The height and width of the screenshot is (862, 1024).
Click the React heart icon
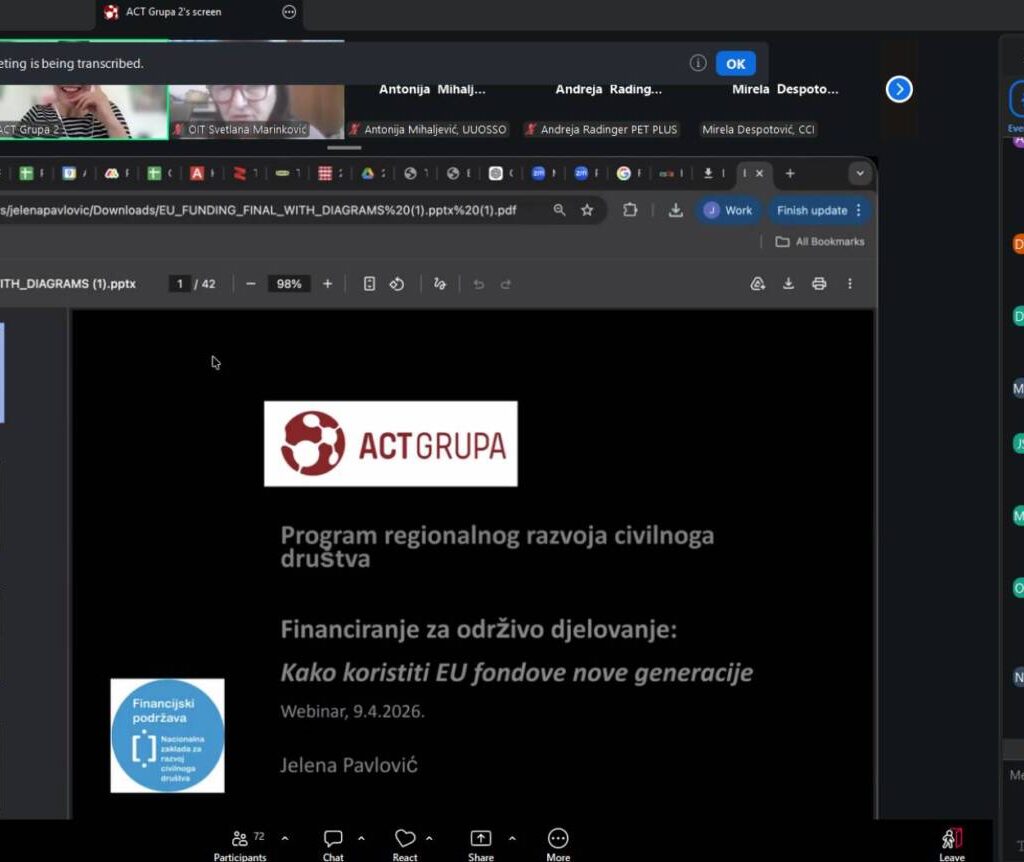[x=405, y=839]
